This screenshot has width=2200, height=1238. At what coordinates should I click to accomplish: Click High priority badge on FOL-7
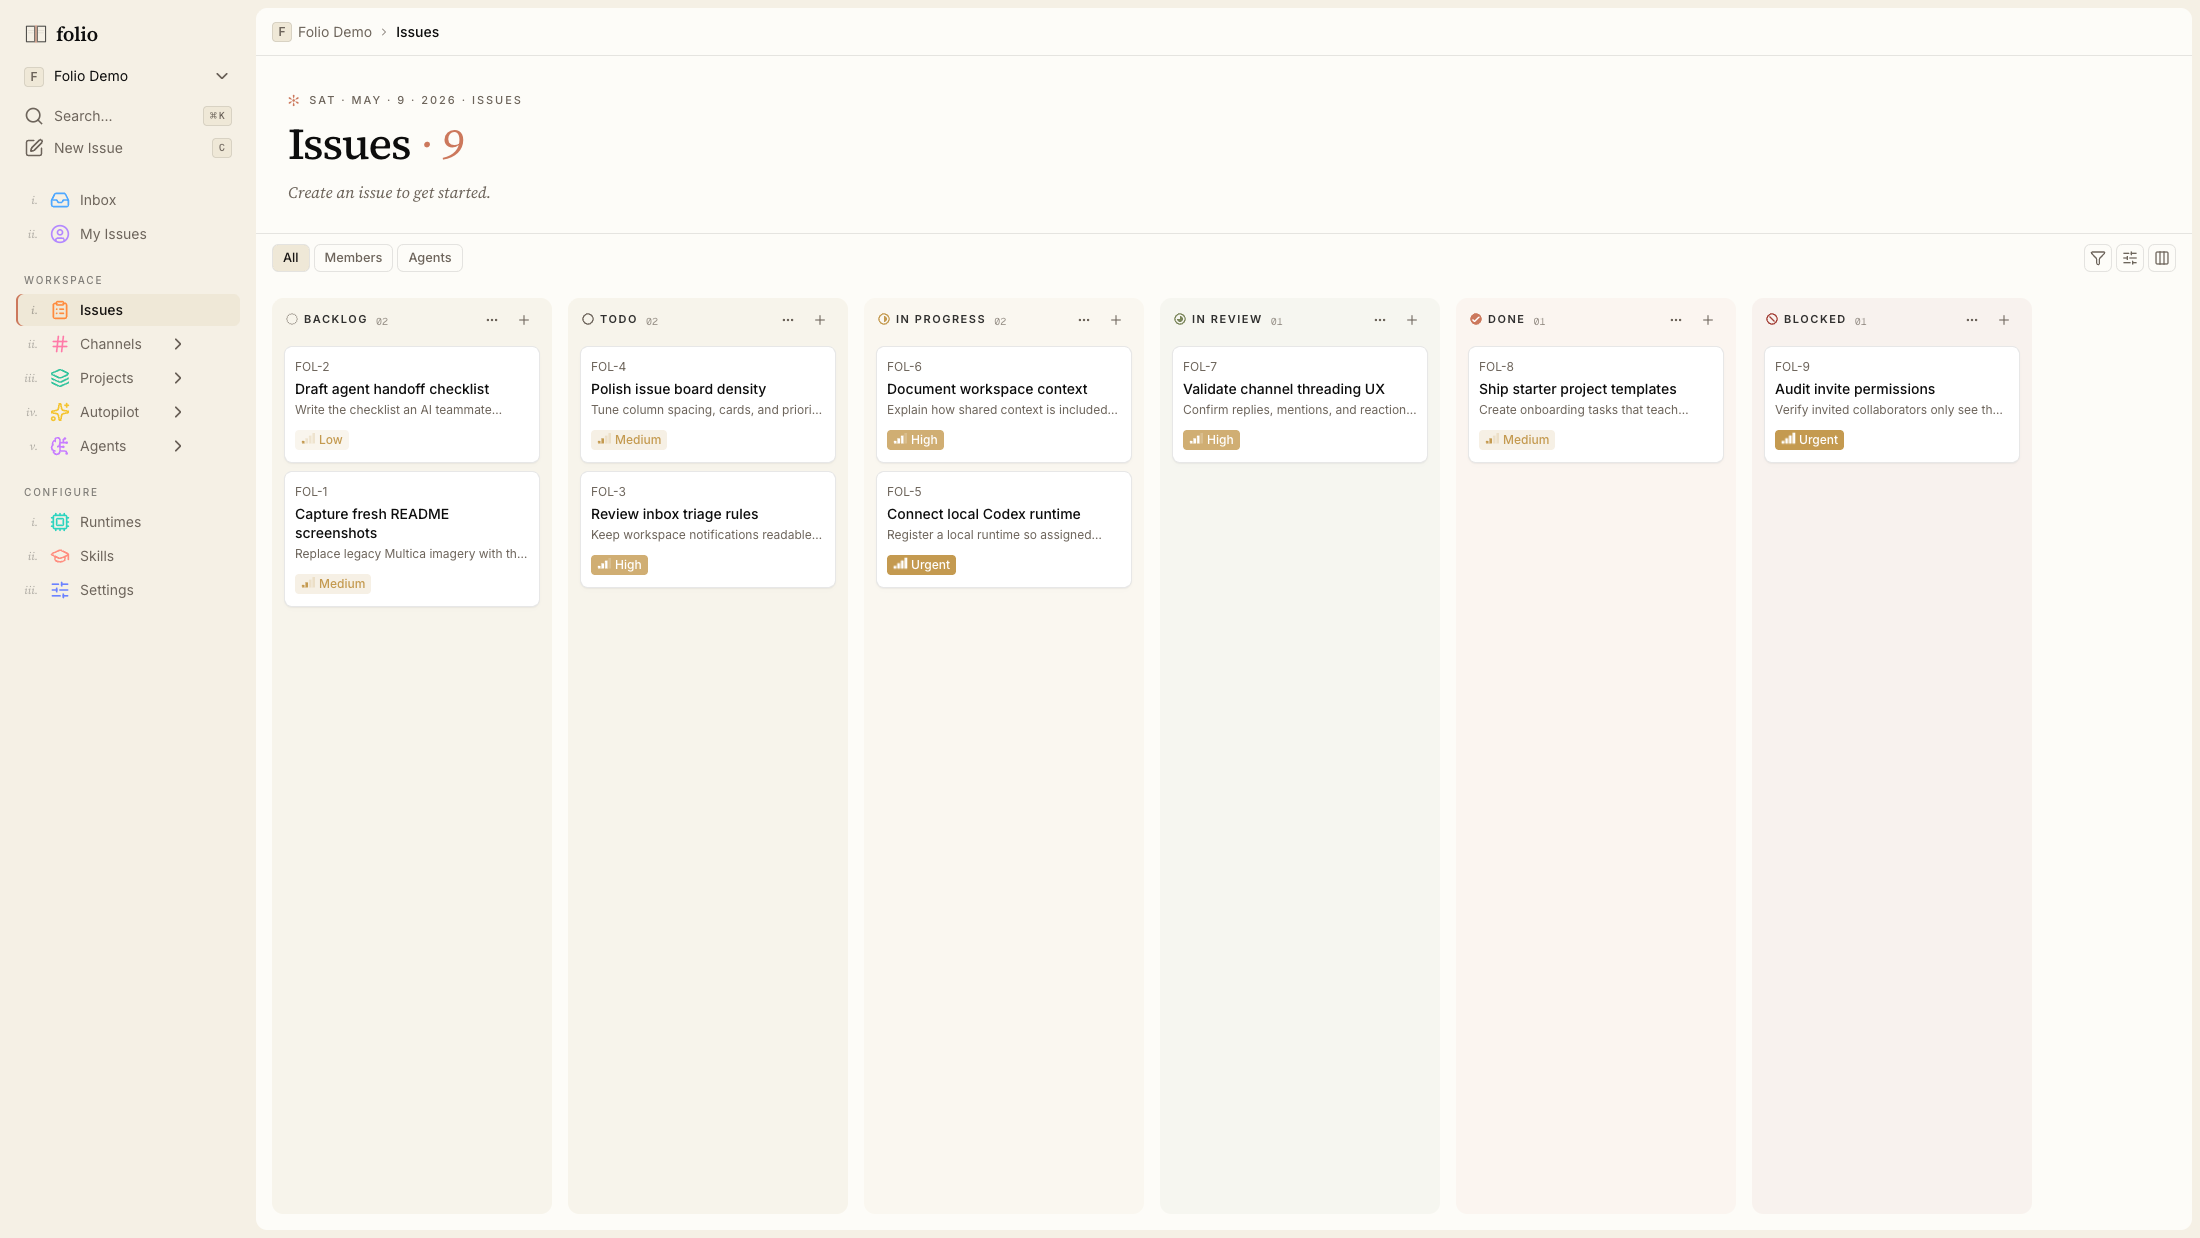[x=1211, y=440]
